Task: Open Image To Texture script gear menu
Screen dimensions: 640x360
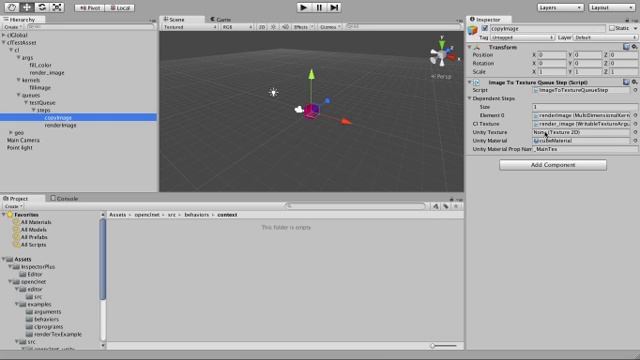Action: coord(634,82)
